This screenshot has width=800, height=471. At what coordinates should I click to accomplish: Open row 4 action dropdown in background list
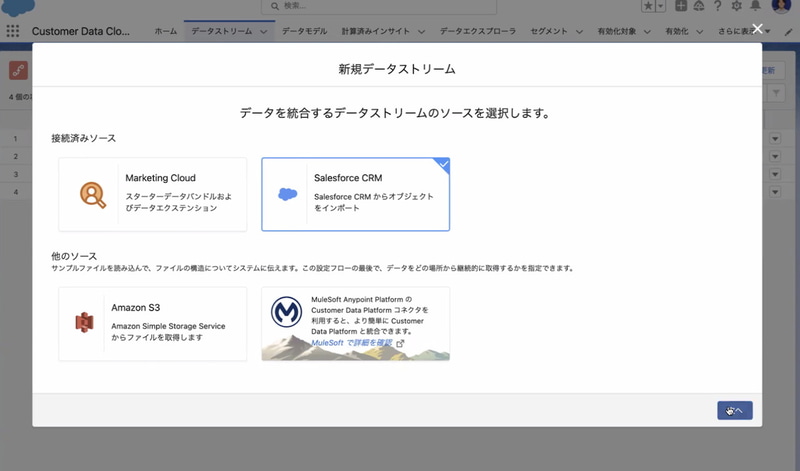775,192
